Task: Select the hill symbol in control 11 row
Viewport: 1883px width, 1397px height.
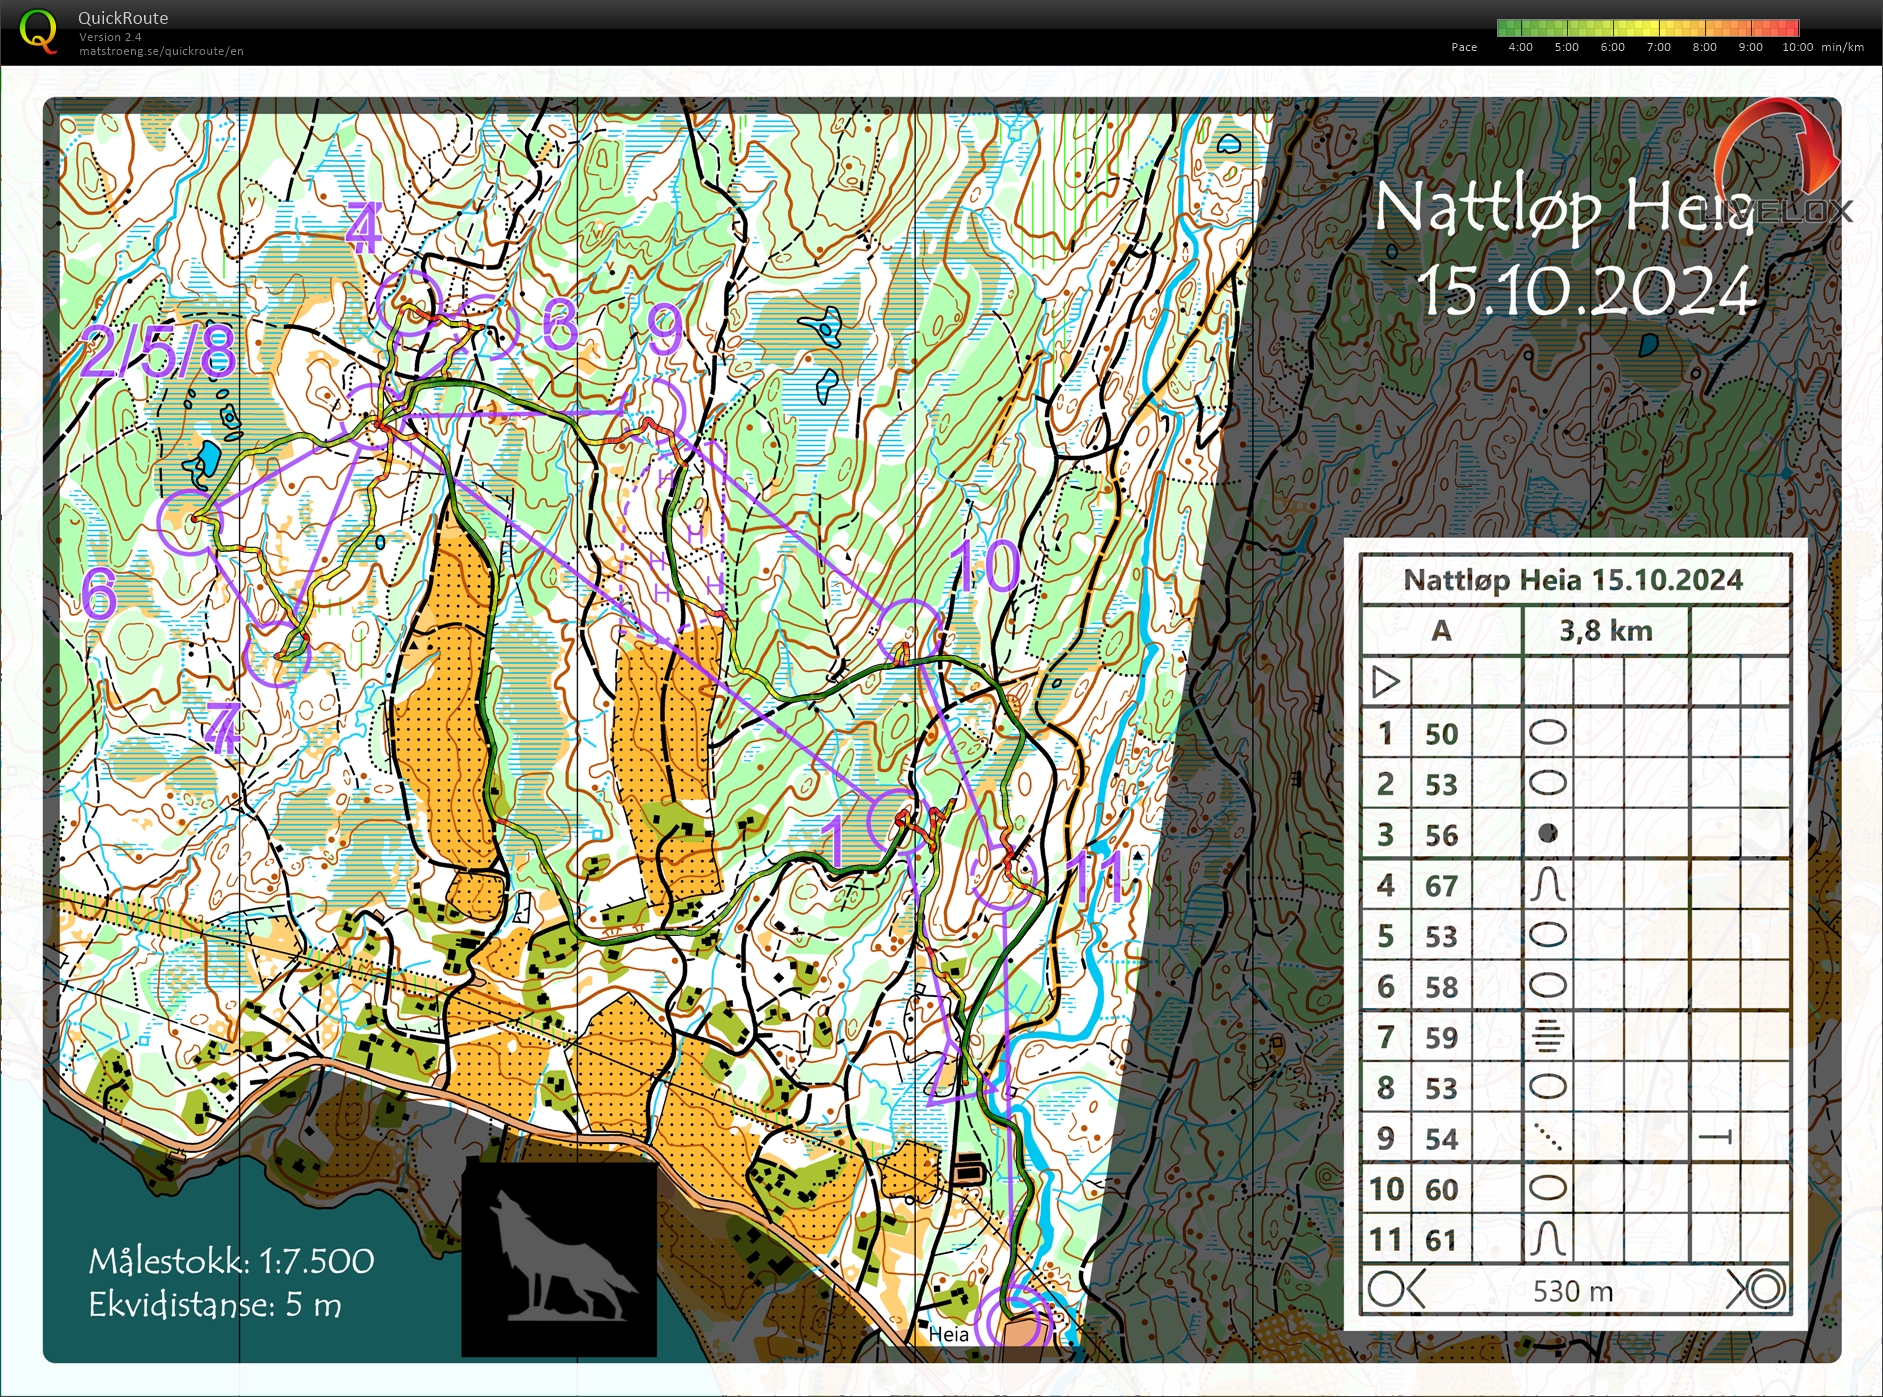Action: (x=1547, y=1239)
